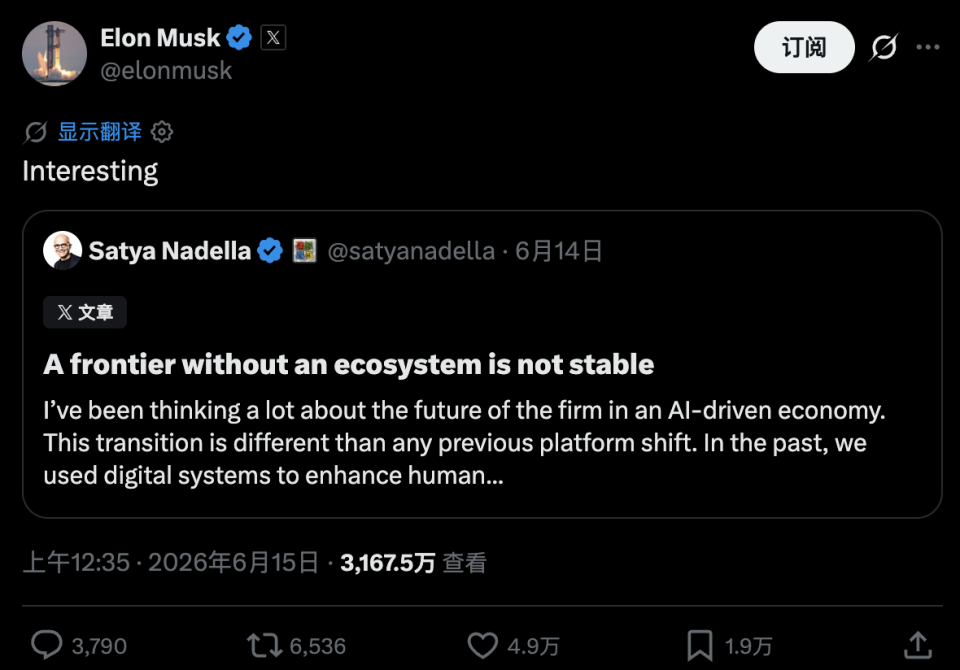Open the Grok icon beside subscribe button
Screen dimensions: 960x670
[883, 47]
